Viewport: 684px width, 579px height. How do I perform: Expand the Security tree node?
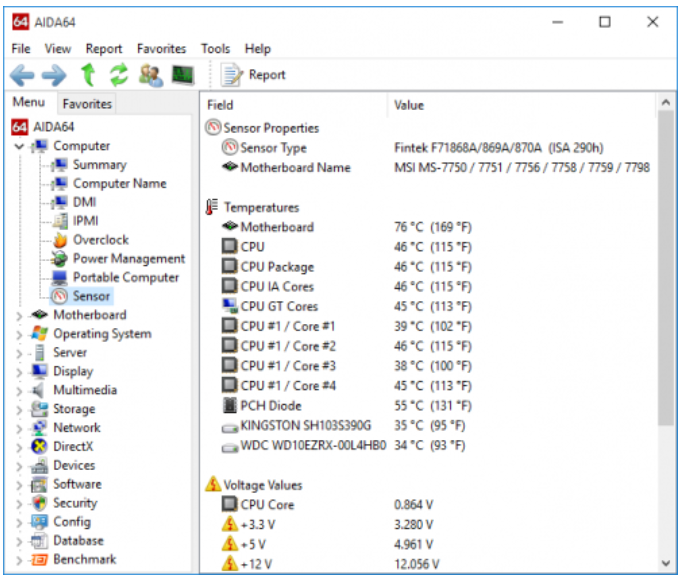(x=19, y=503)
